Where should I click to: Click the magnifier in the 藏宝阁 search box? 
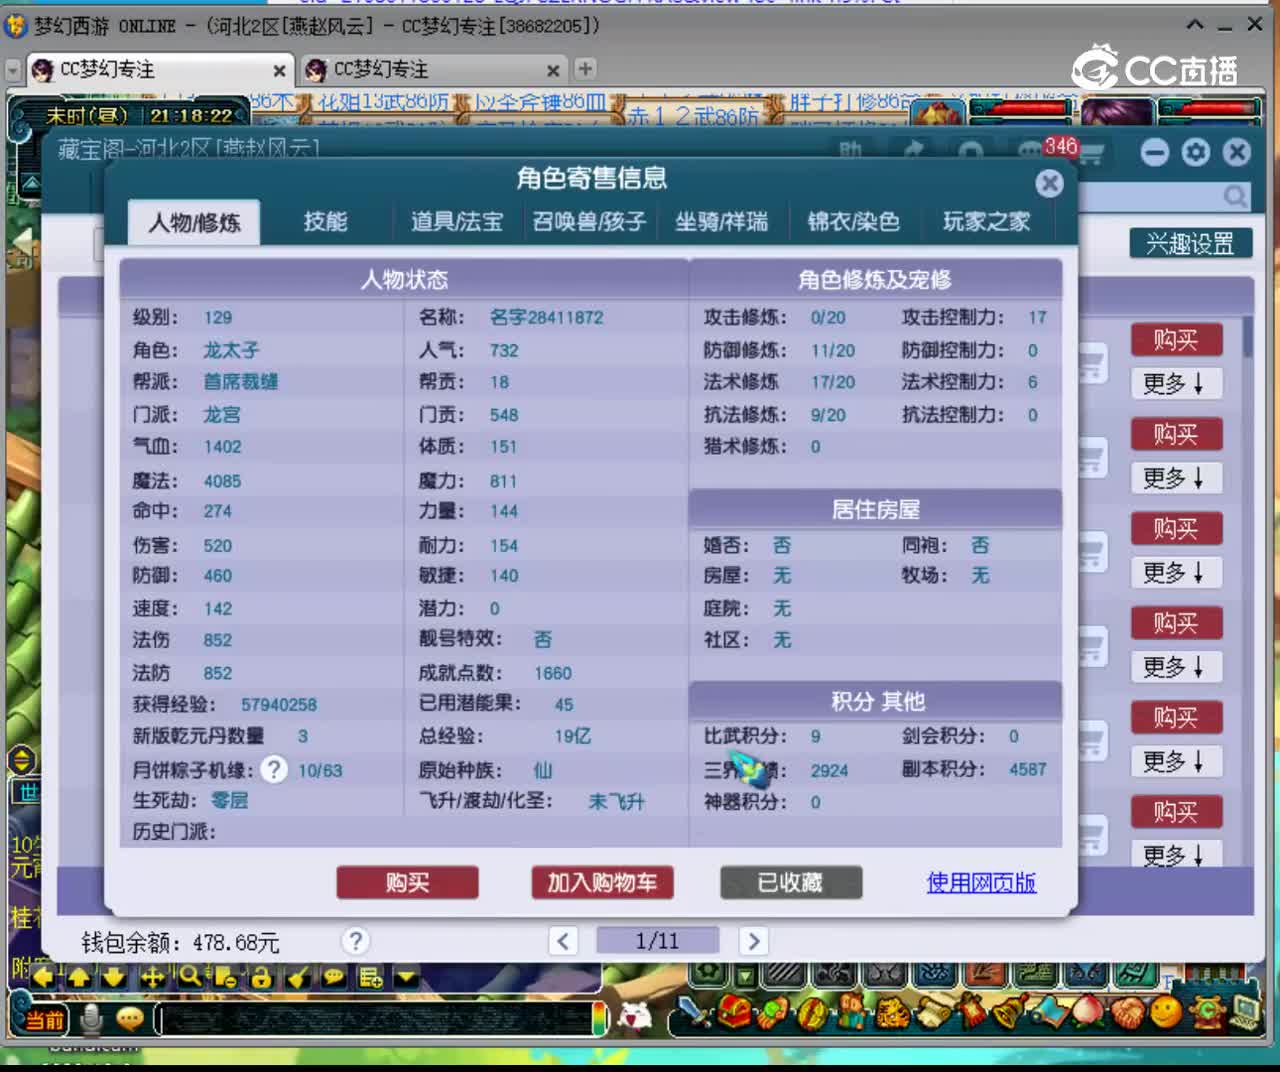point(1236,196)
